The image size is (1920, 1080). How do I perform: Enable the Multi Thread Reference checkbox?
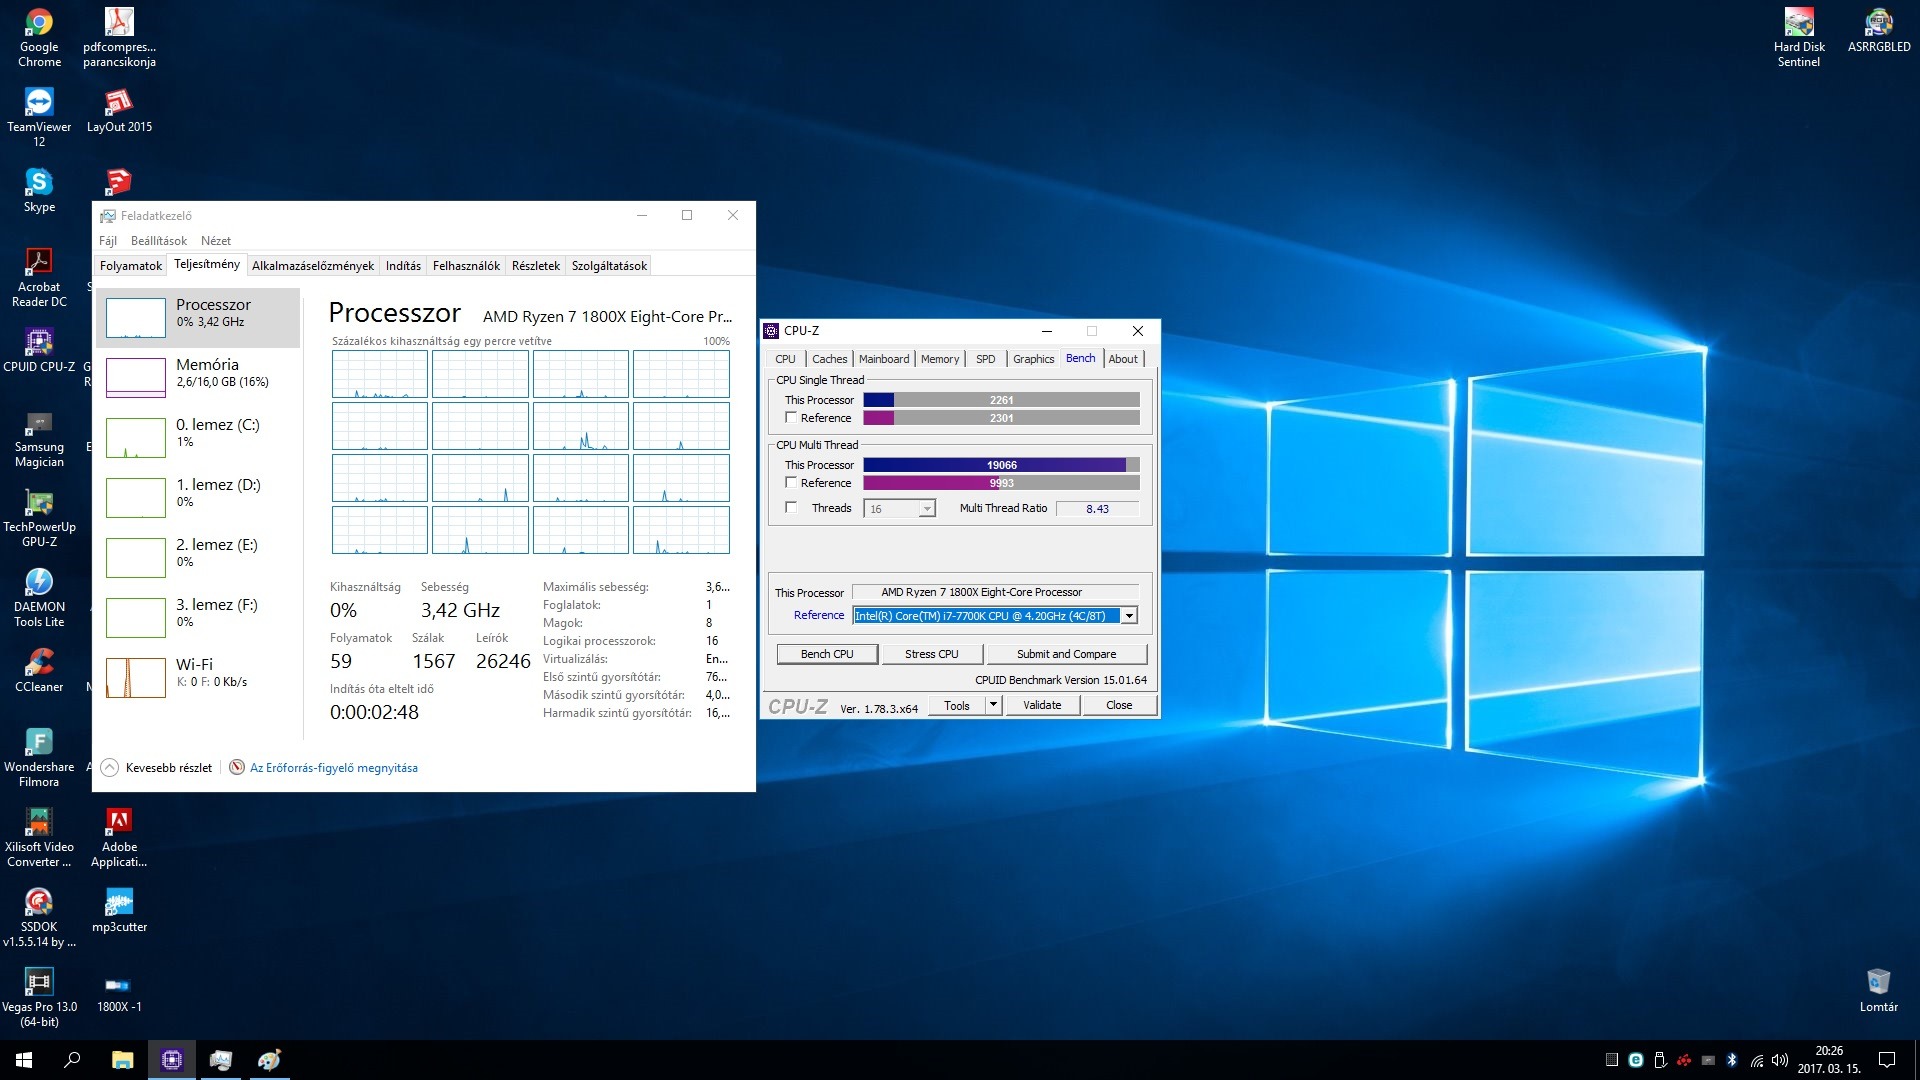tap(791, 483)
